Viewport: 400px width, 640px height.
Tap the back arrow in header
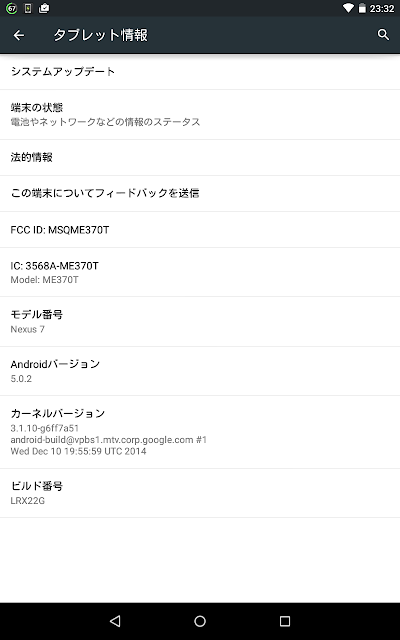19,35
